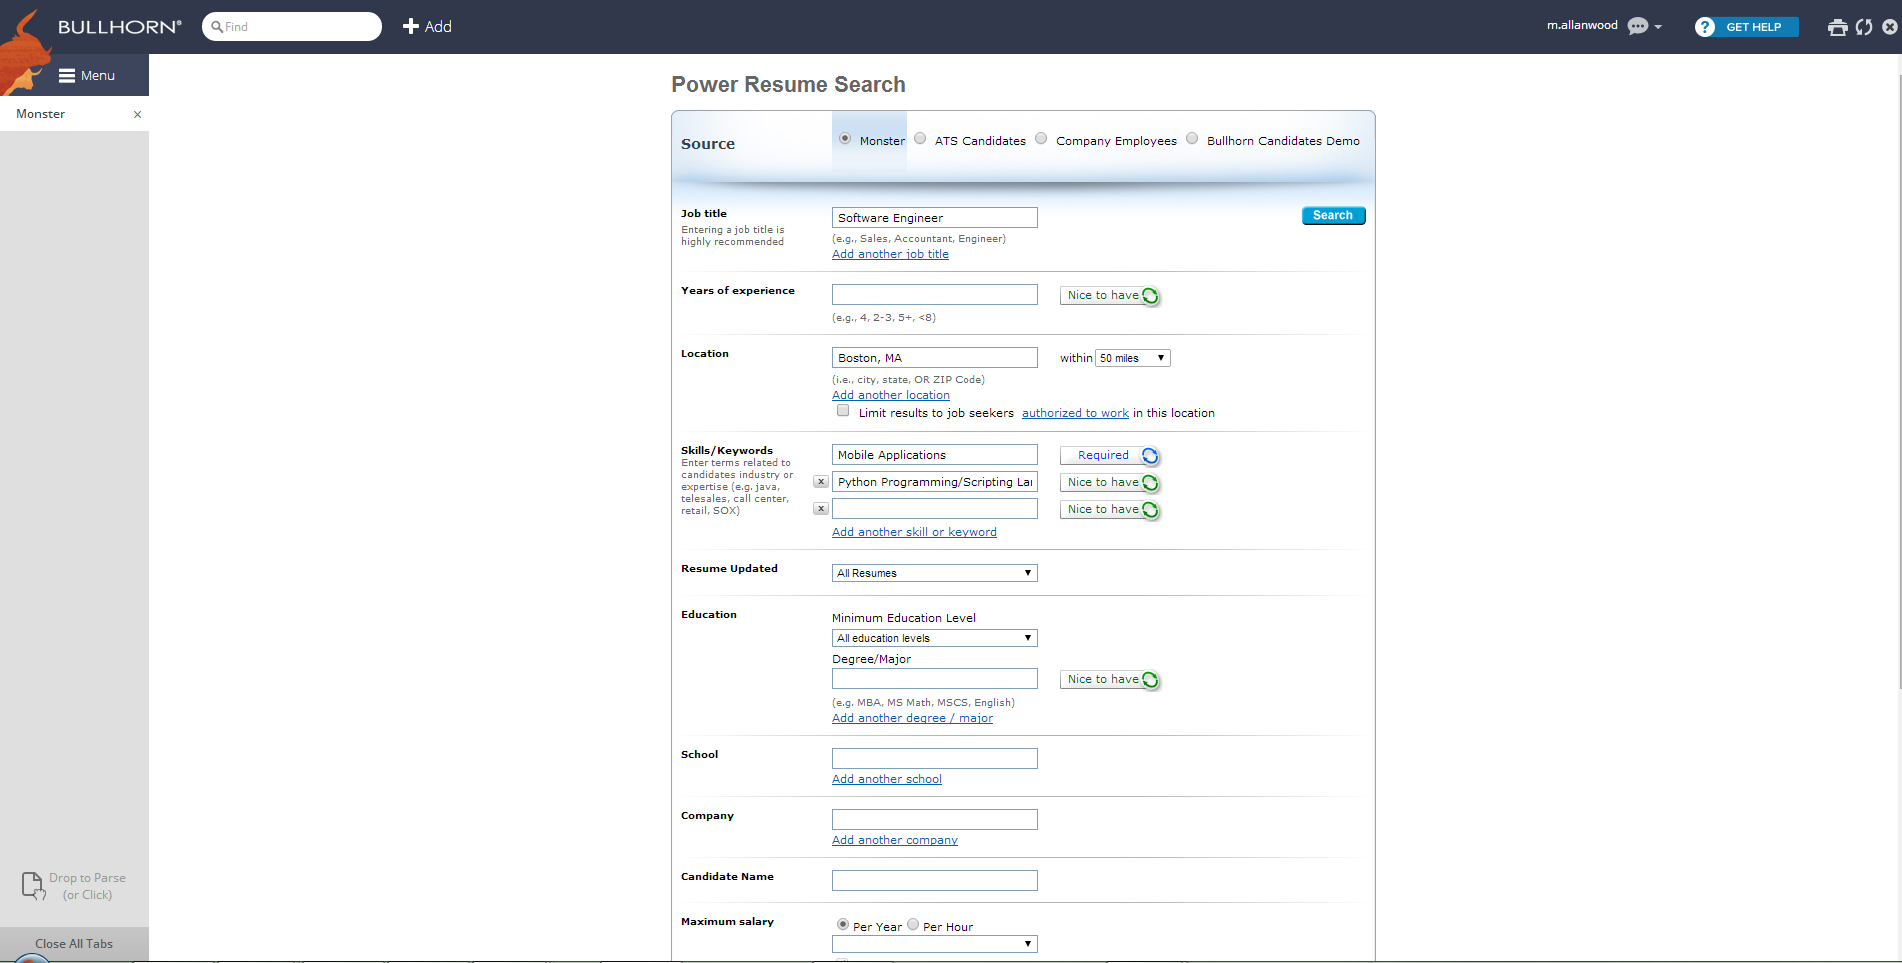1902x963 pixels.
Task: Open the main Menu
Action: click(x=87, y=75)
